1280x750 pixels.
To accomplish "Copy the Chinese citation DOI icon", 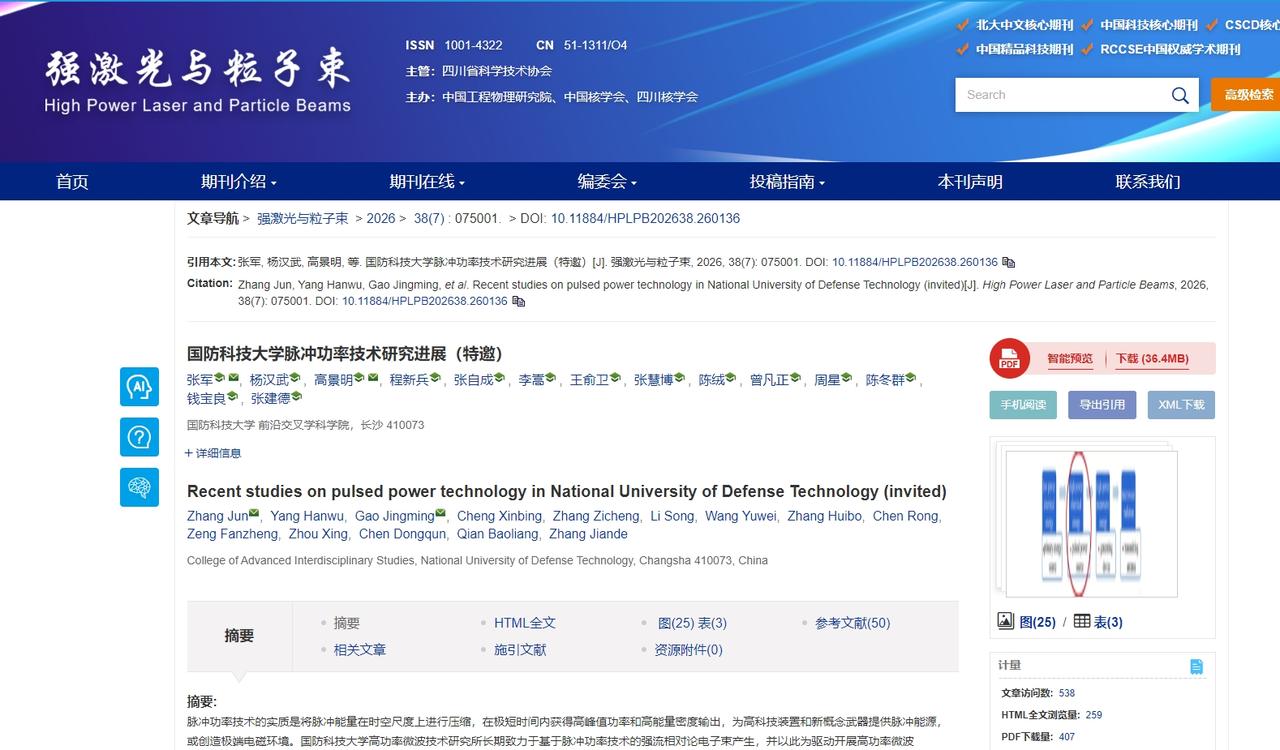I will [x=1009, y=262].
